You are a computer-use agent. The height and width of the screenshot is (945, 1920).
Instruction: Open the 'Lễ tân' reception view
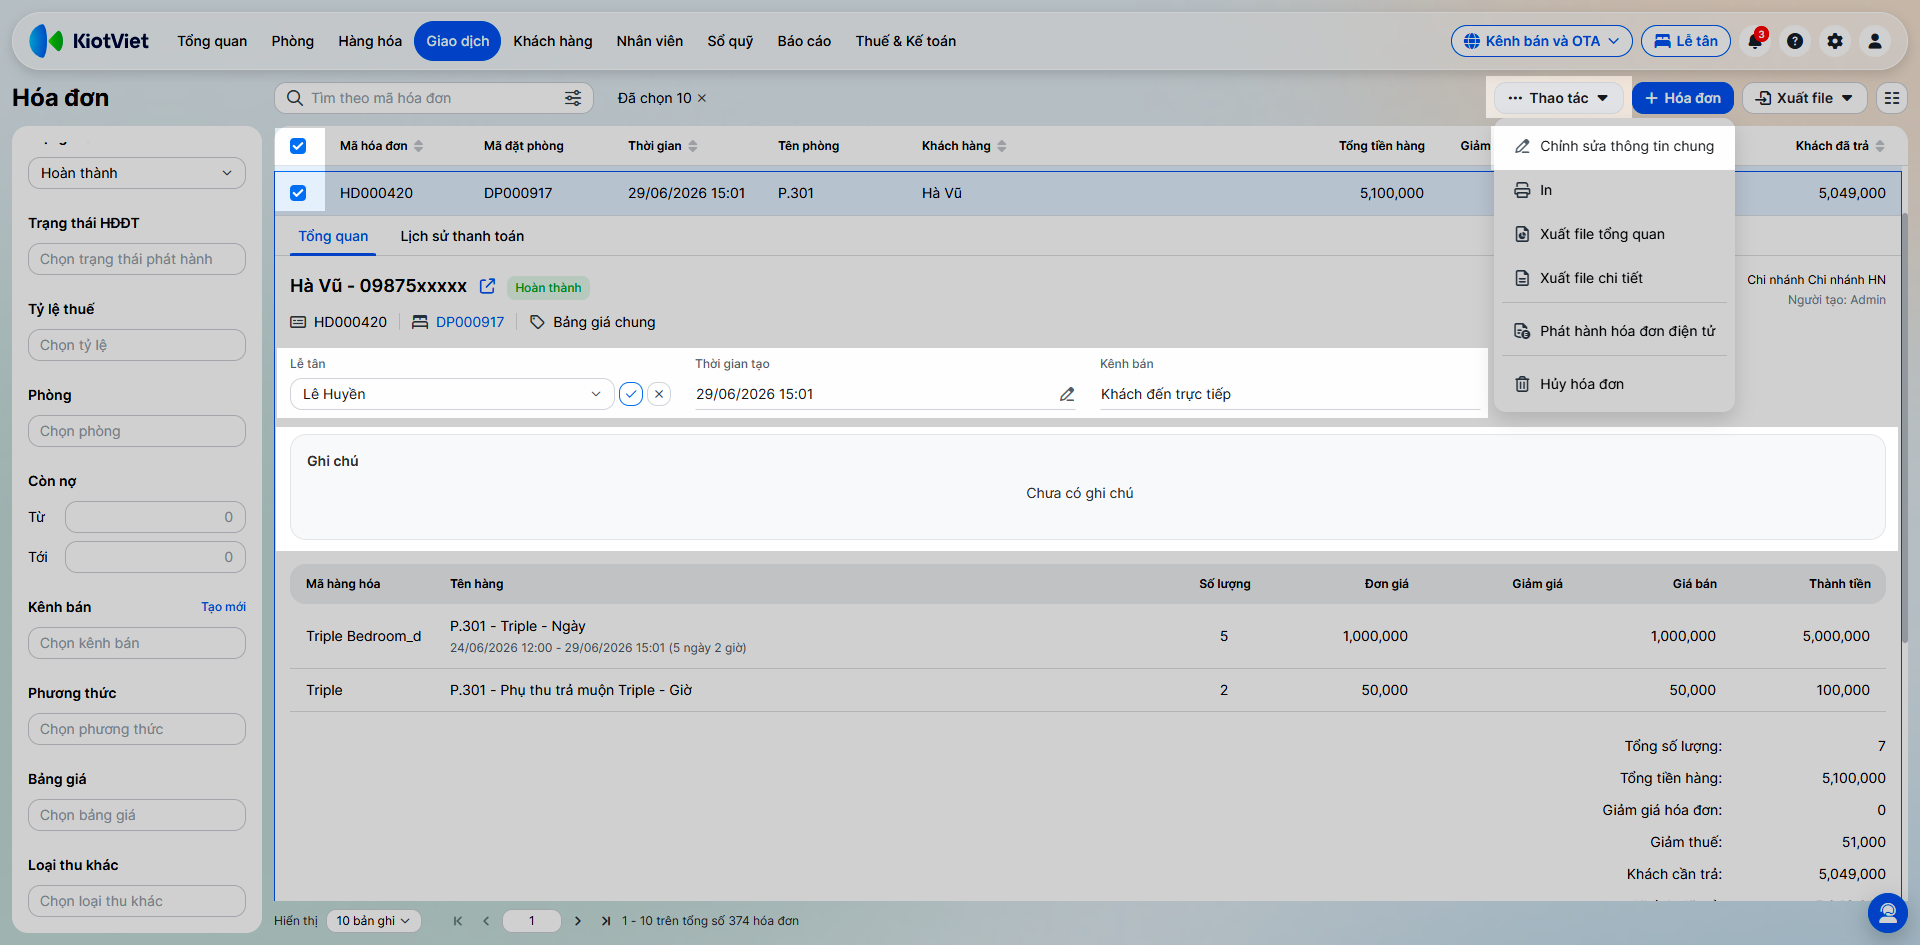[1685, 41]
